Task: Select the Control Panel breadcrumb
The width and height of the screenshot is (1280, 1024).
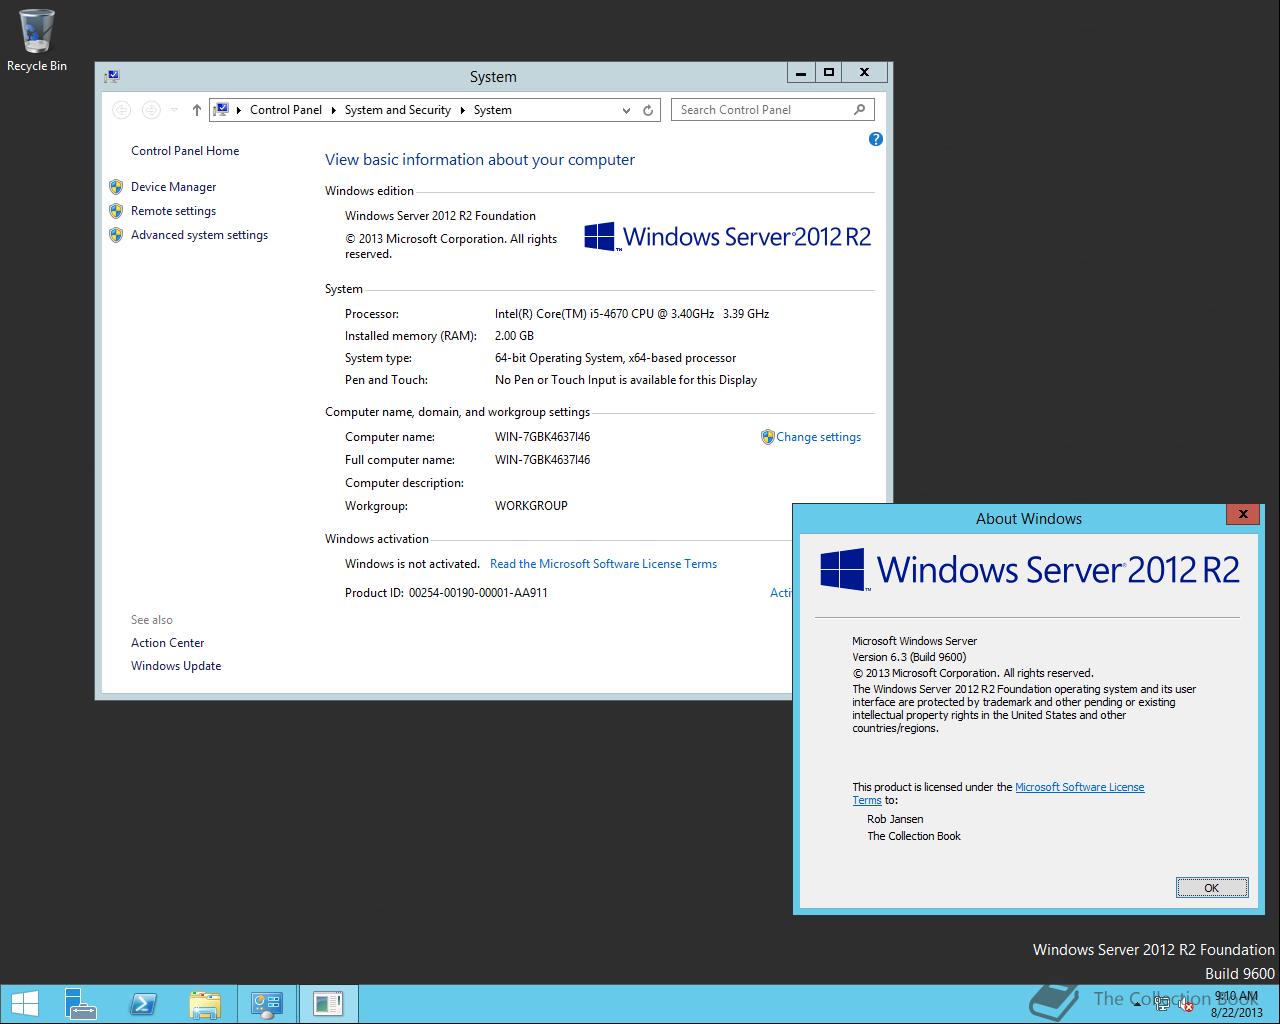Action: pos(286,110)
